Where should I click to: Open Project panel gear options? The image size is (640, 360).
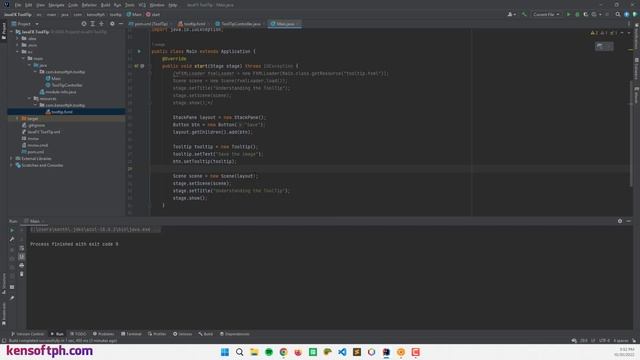point(112,24)
